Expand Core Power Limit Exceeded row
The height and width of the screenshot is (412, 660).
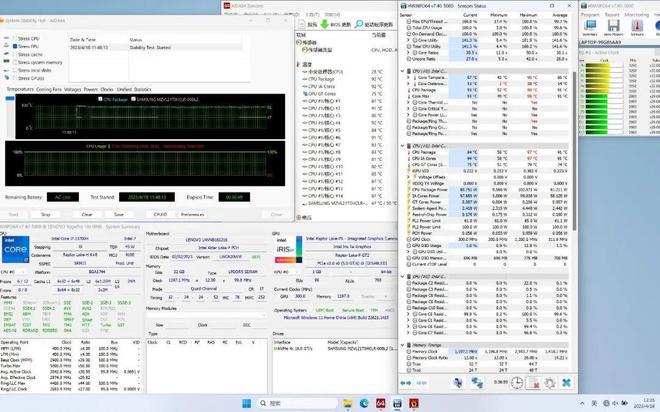click(x=408, y=115)
